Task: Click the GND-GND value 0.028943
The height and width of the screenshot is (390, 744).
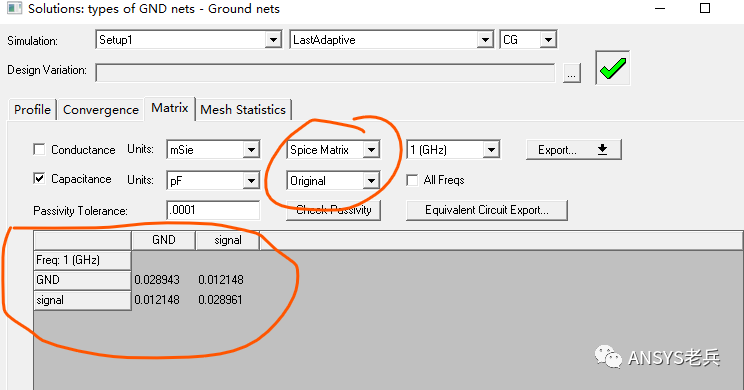Action: (157, 280)
